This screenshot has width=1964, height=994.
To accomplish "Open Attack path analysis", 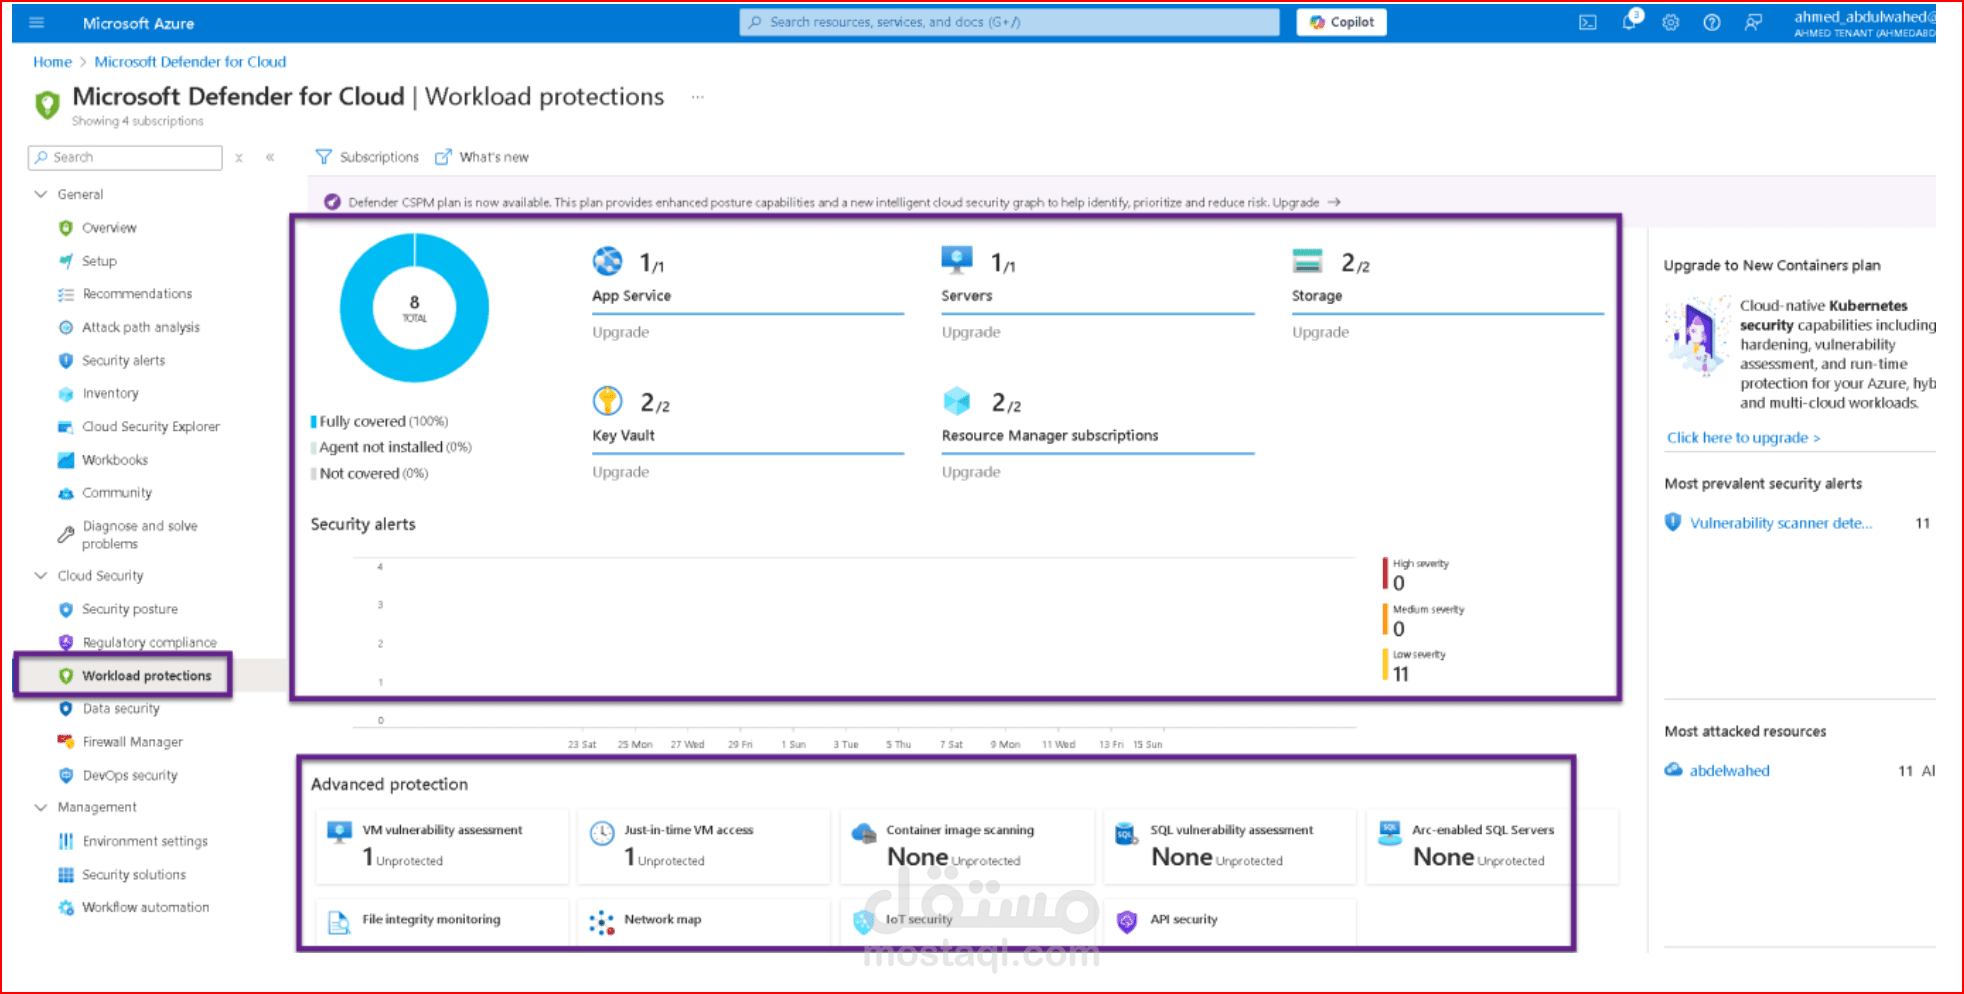I will [x=141, y=327].
